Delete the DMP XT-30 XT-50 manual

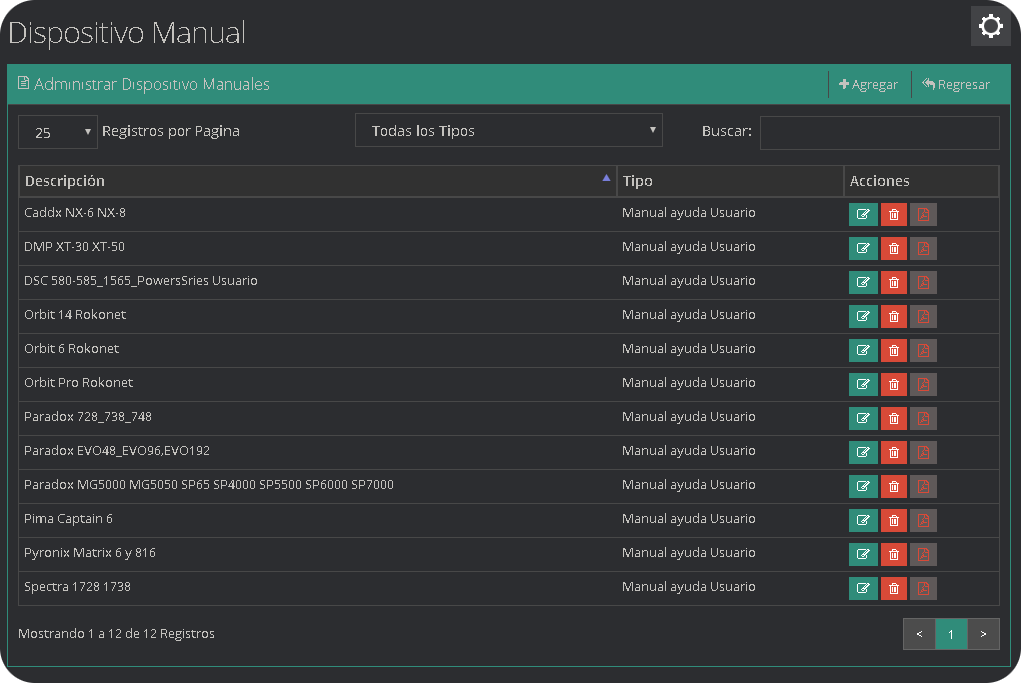coord(893,249)
